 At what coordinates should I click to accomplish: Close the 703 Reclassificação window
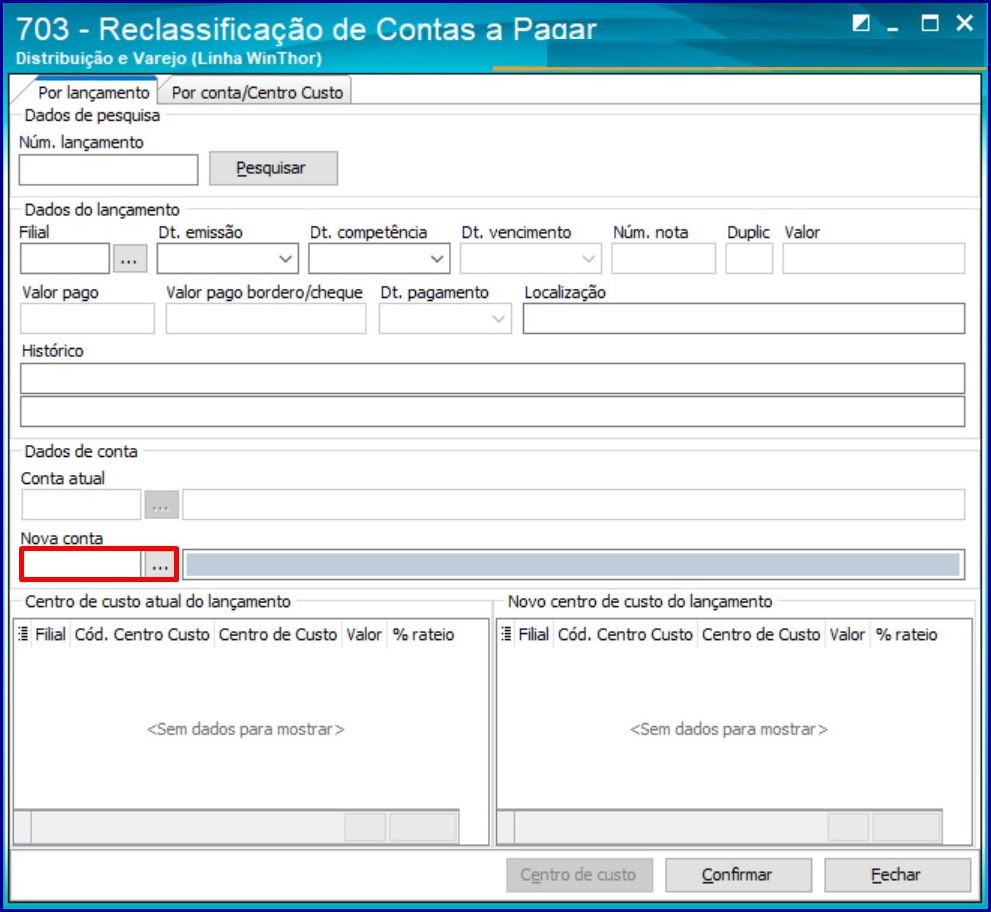964,23
